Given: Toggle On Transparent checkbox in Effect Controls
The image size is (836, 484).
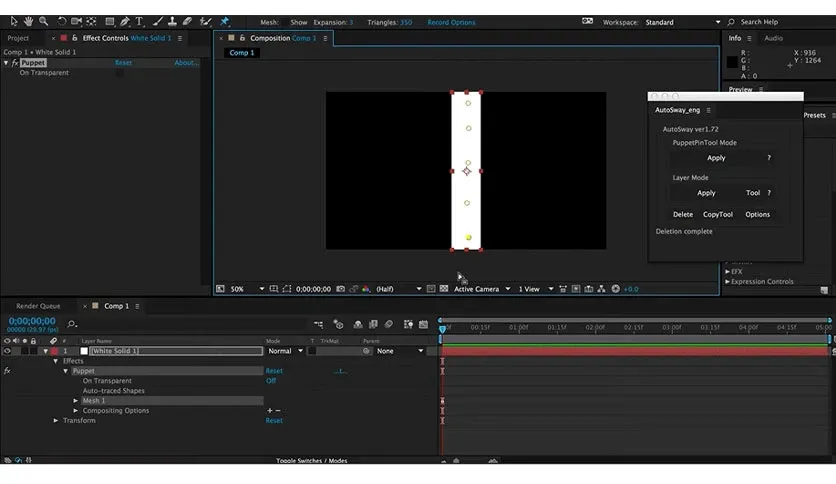Looking at the screenshot, I should pyautogui.click(x=119, y=73).
